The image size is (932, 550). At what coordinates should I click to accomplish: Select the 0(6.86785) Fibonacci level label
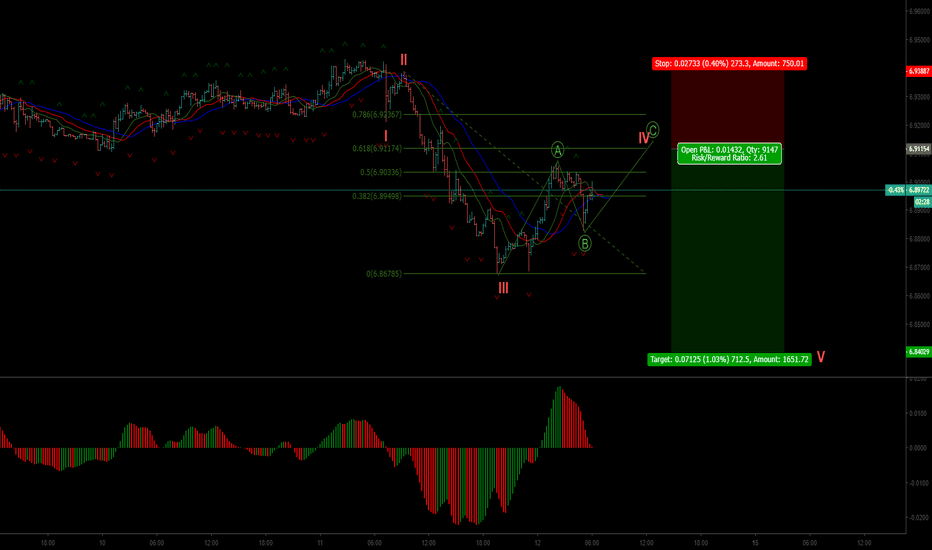[384, 274]
